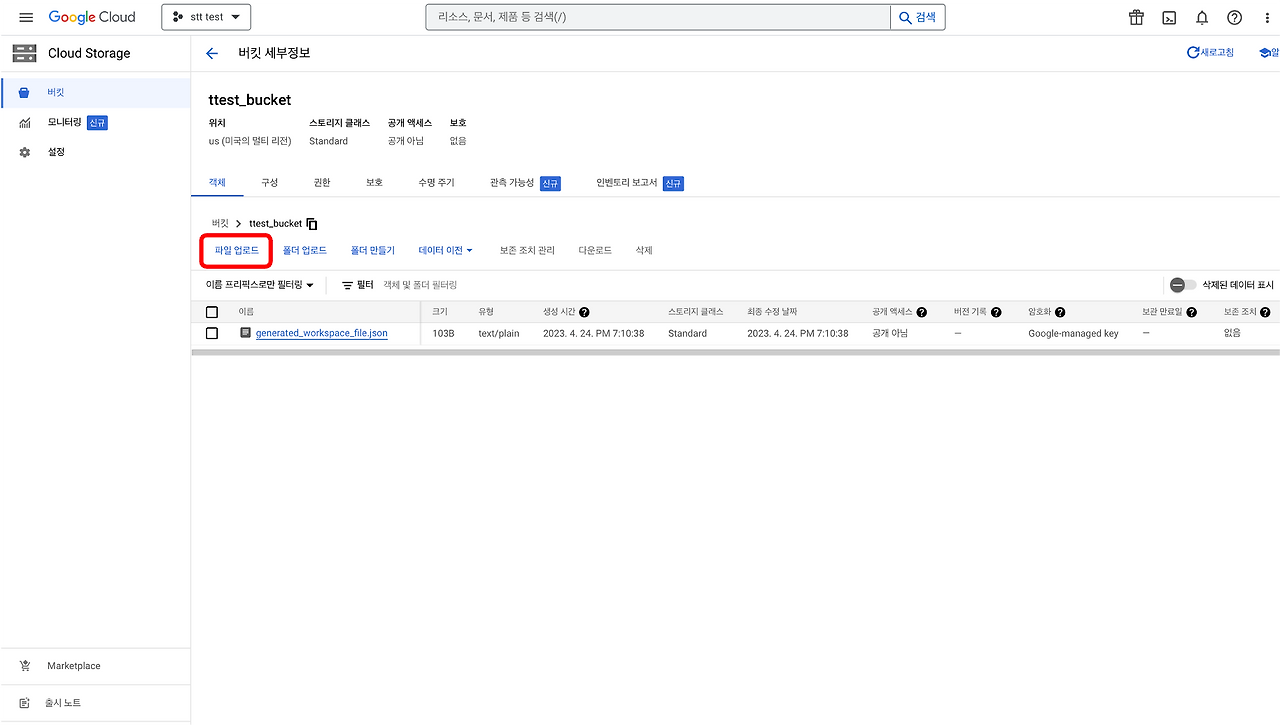
Task: Switch to the 보호 tab
Action: [x=374, y=183]
